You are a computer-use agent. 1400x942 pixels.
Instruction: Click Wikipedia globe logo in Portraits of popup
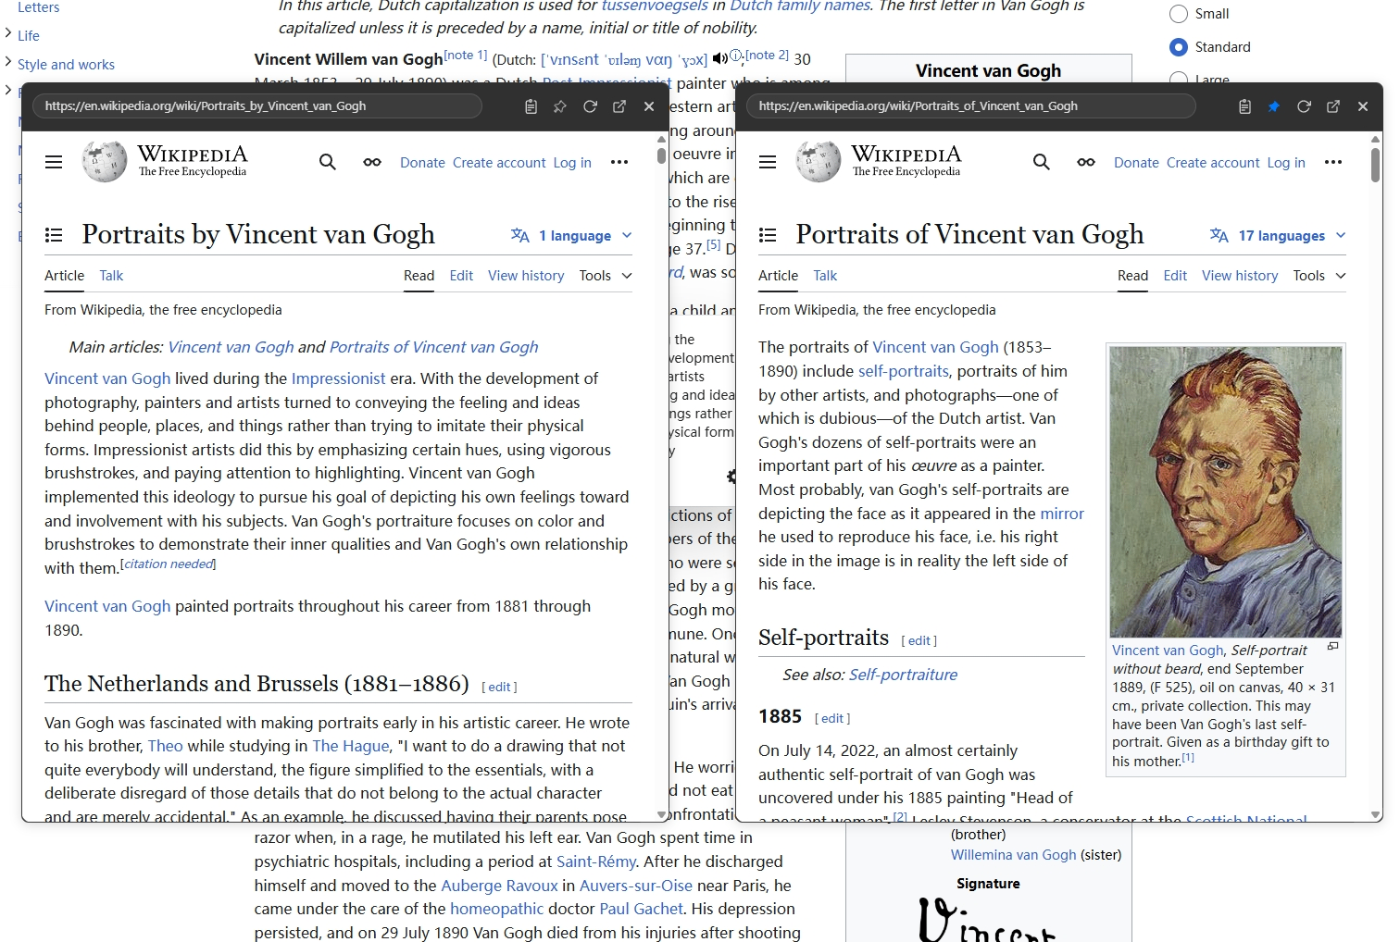(x=818, y=161)
